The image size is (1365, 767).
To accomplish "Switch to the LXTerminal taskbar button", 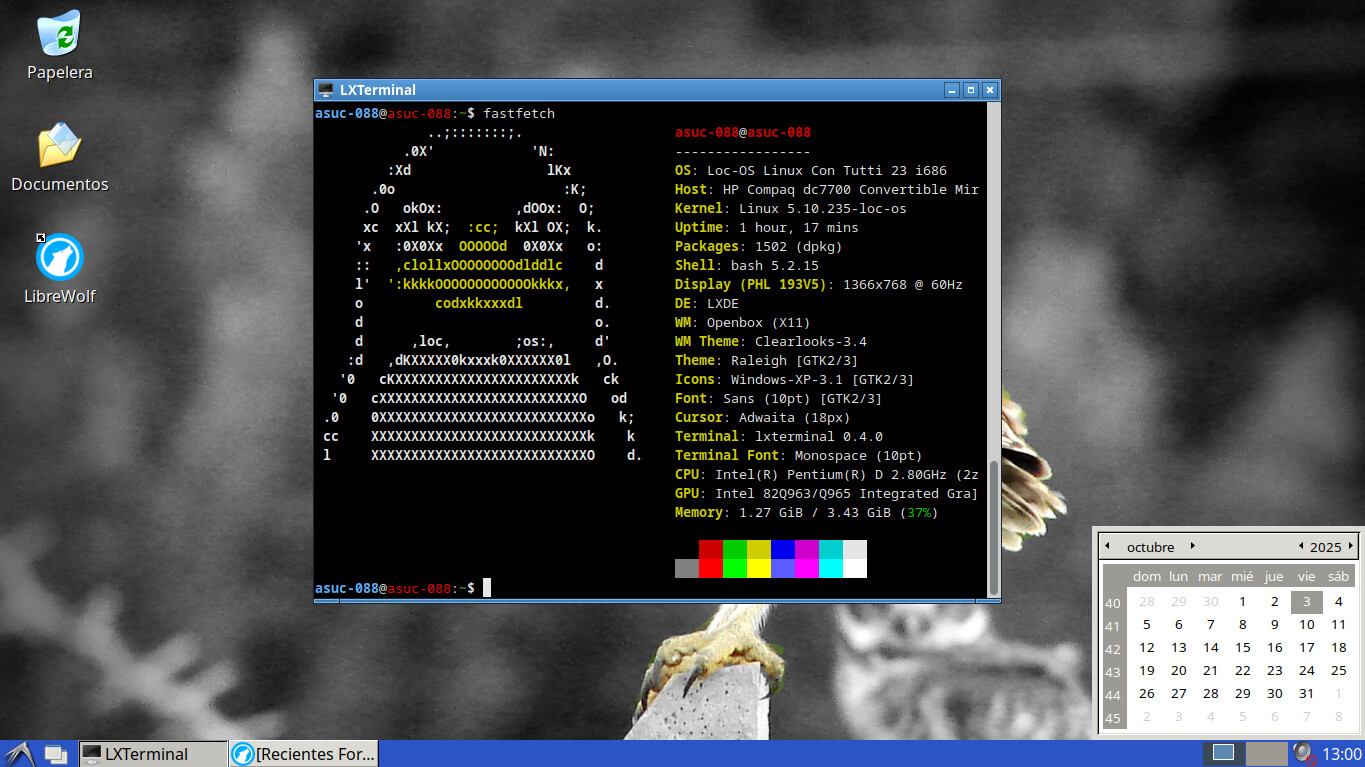I will pyautogui.click(x=152, y=754).
